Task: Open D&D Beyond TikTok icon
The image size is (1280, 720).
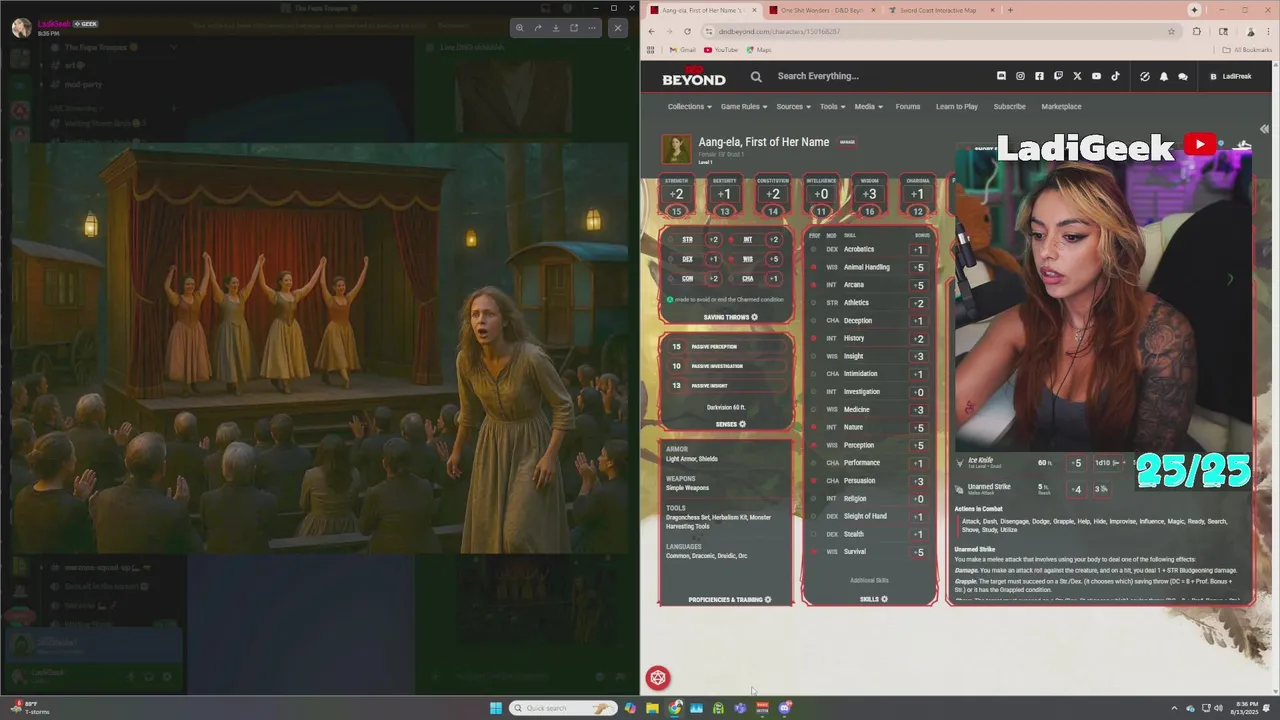Action: click(1116, 76)
